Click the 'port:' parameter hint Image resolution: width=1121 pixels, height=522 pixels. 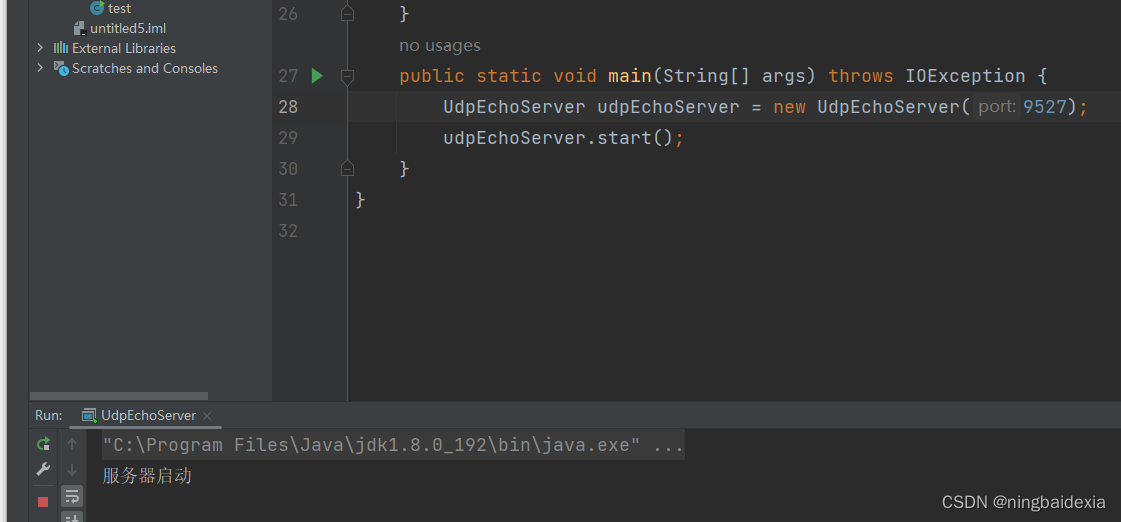(997, 107)
